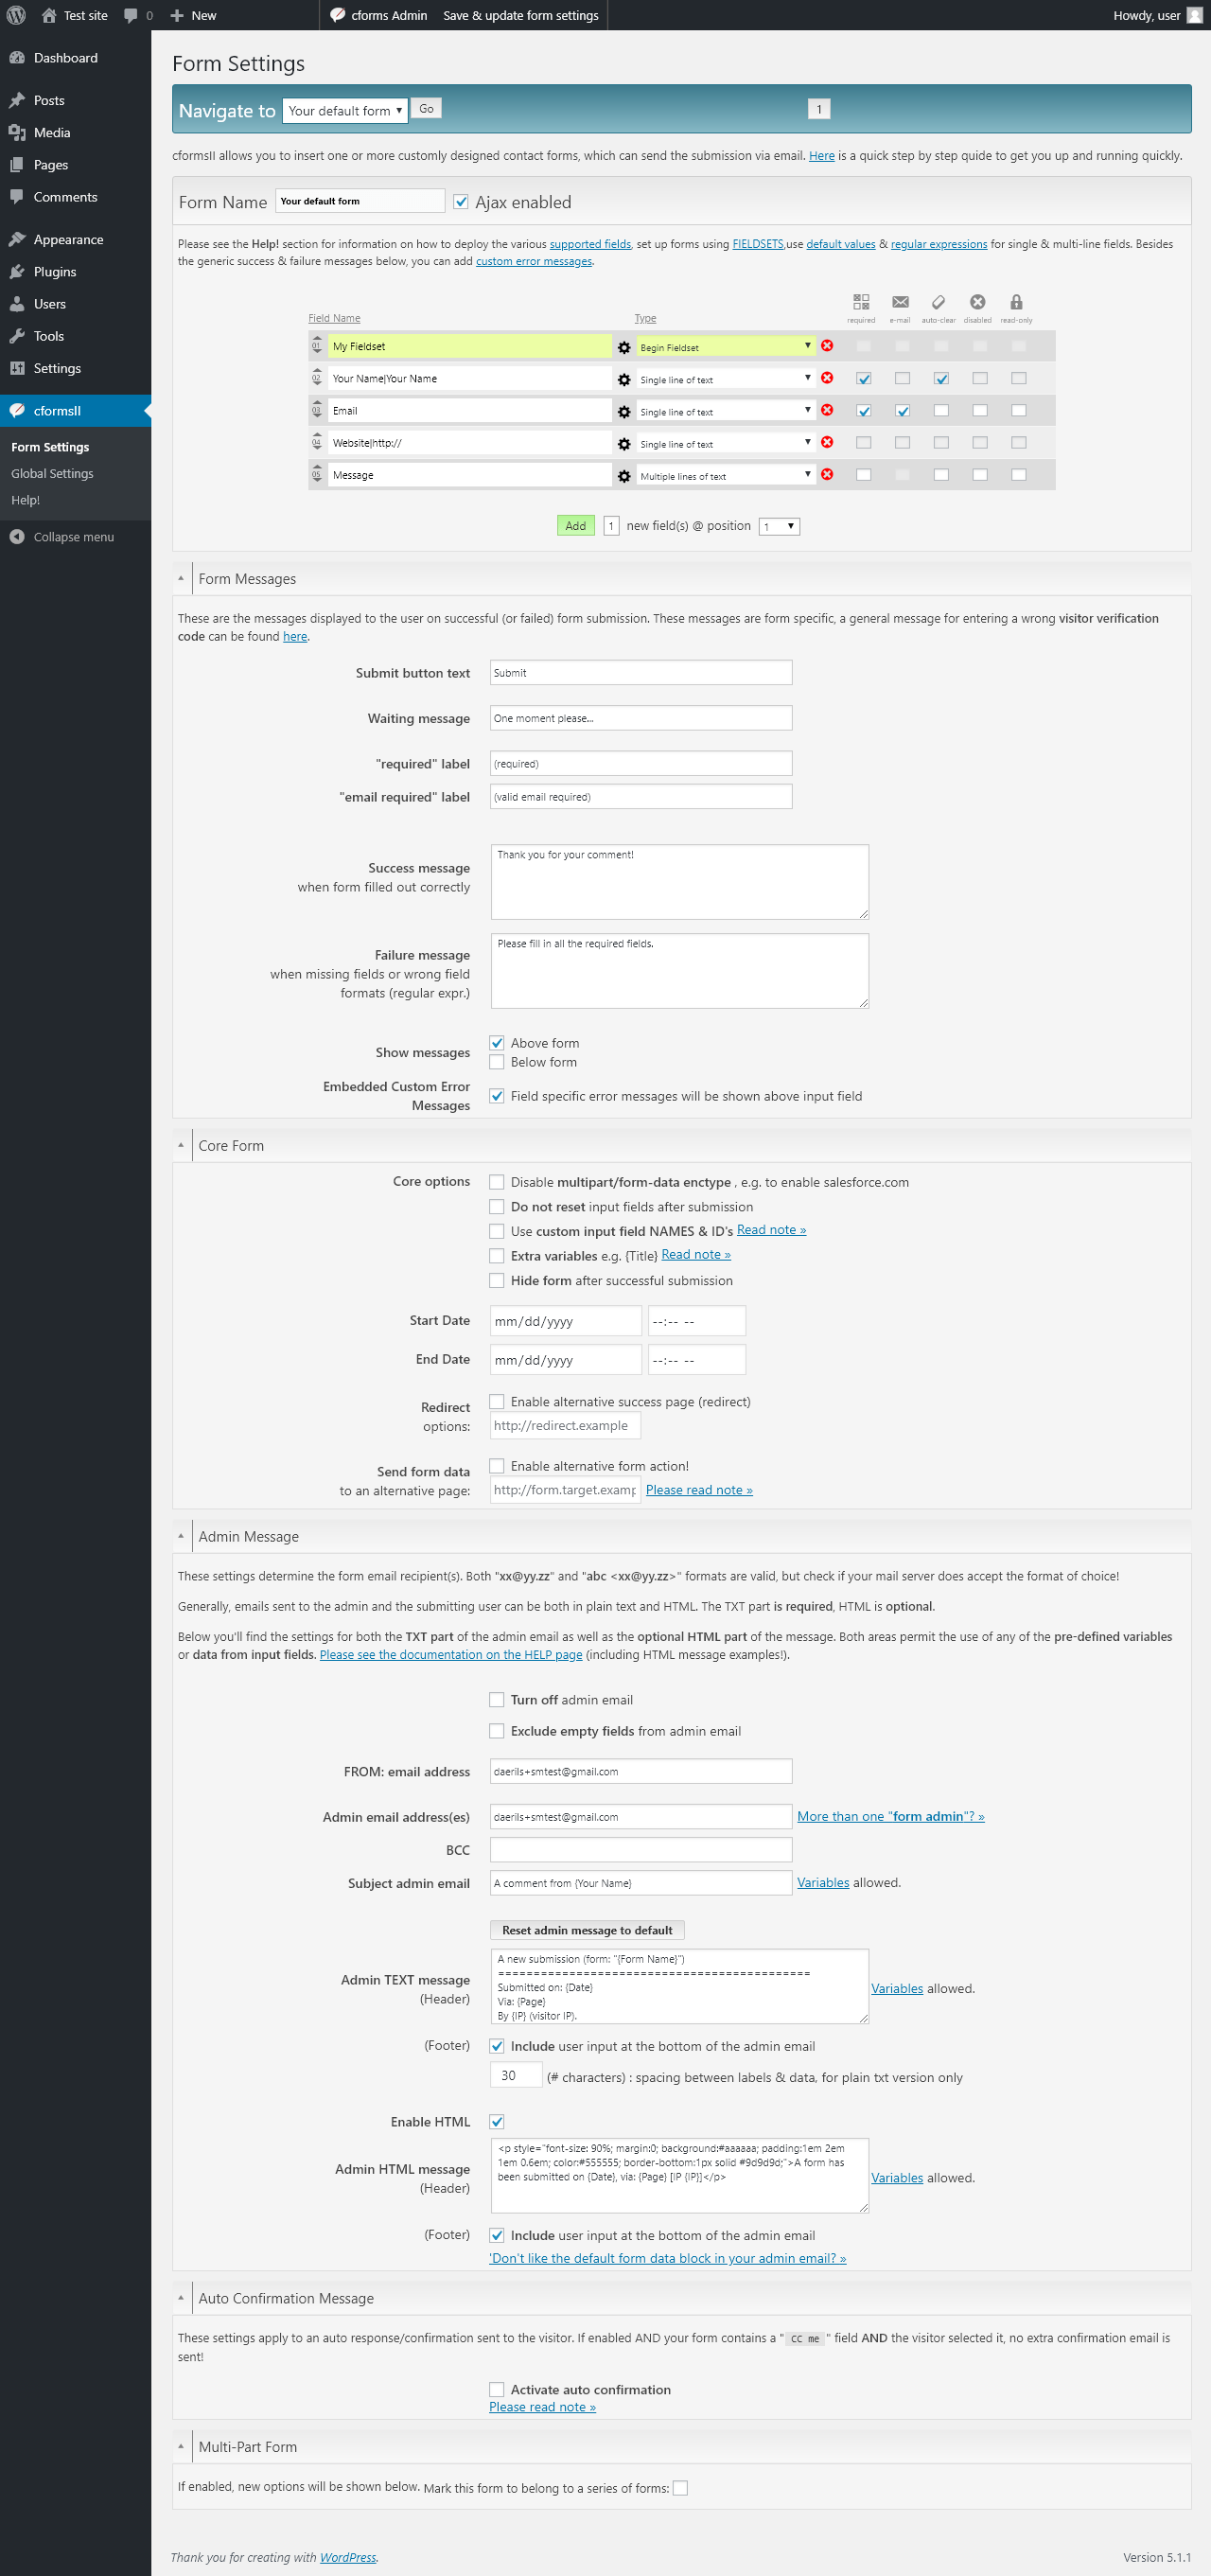The image size is (1211, 2576).
Task: Open the custom error messages link
Action: [x=533, y=261]
